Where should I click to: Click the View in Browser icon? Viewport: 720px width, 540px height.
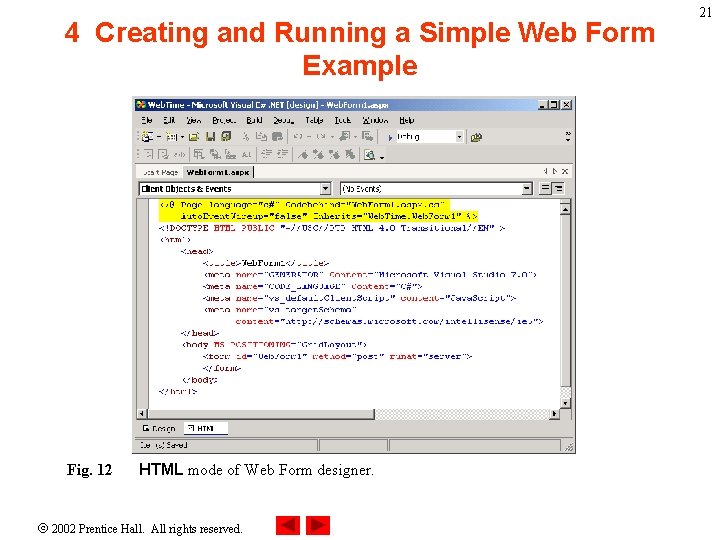[x=369, y=155]
